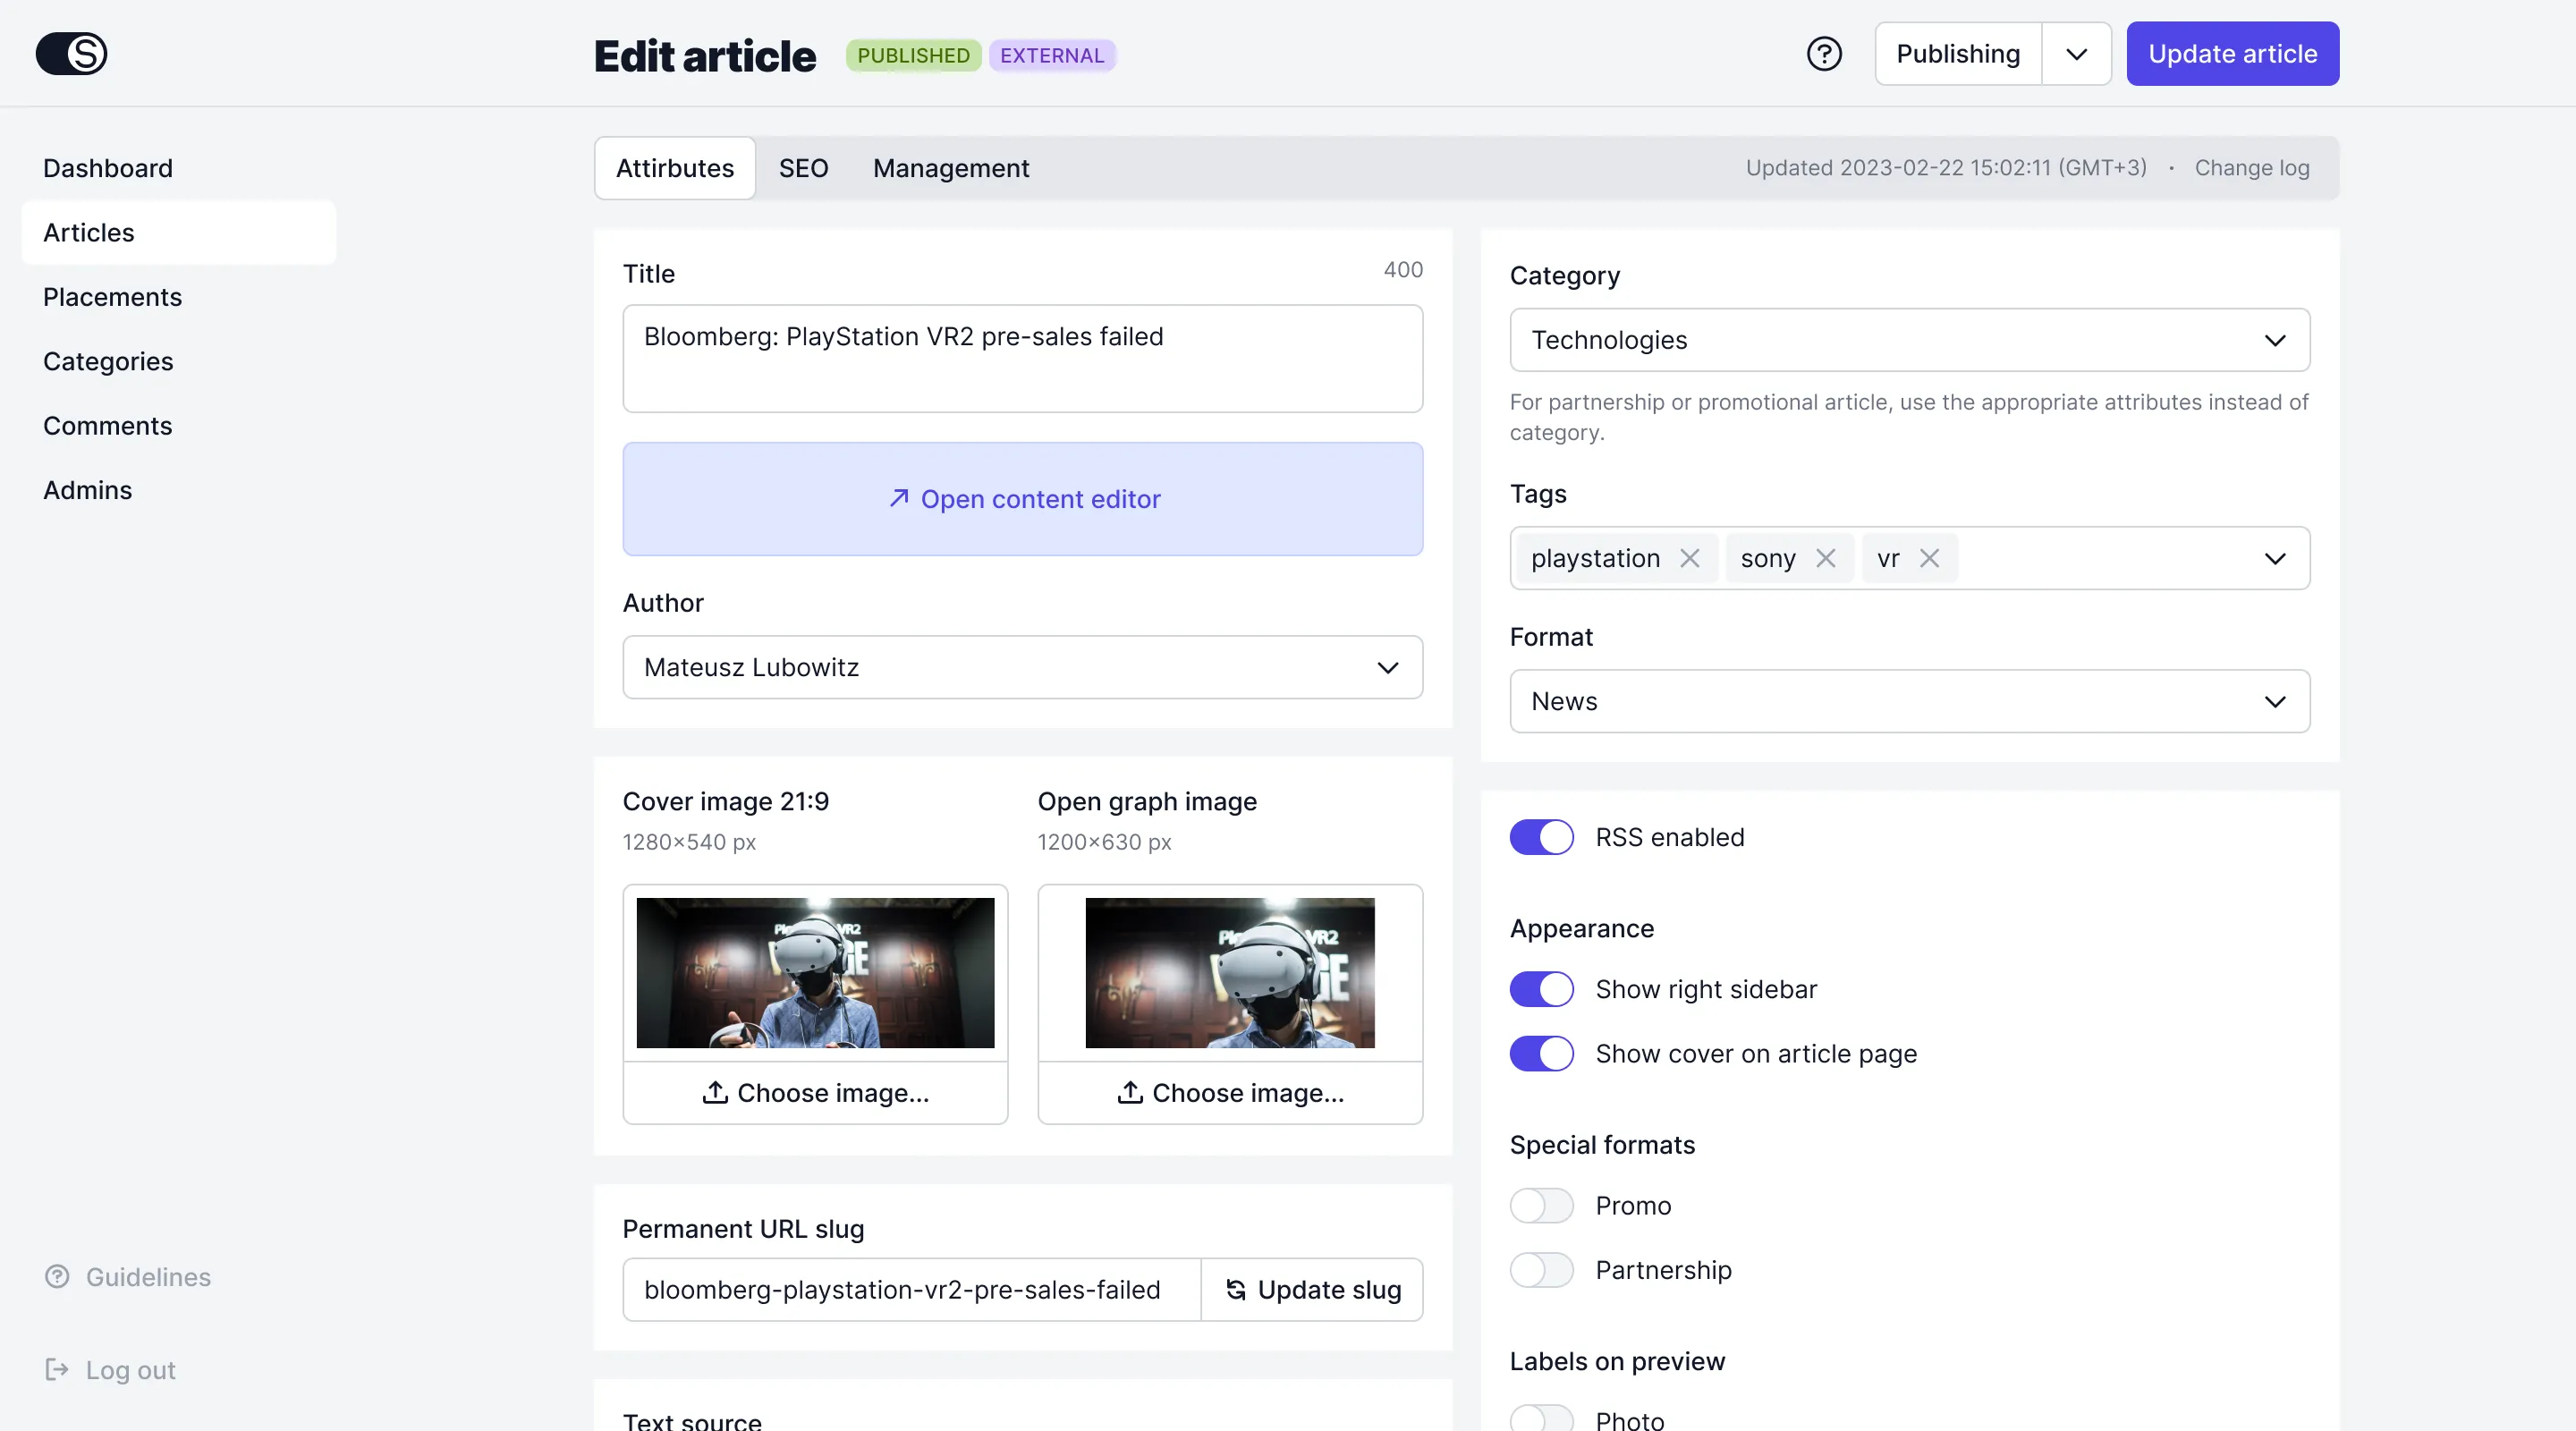Remove the playstation tag
The width and height of the screenshot is (2576, 1431).
1690,558
